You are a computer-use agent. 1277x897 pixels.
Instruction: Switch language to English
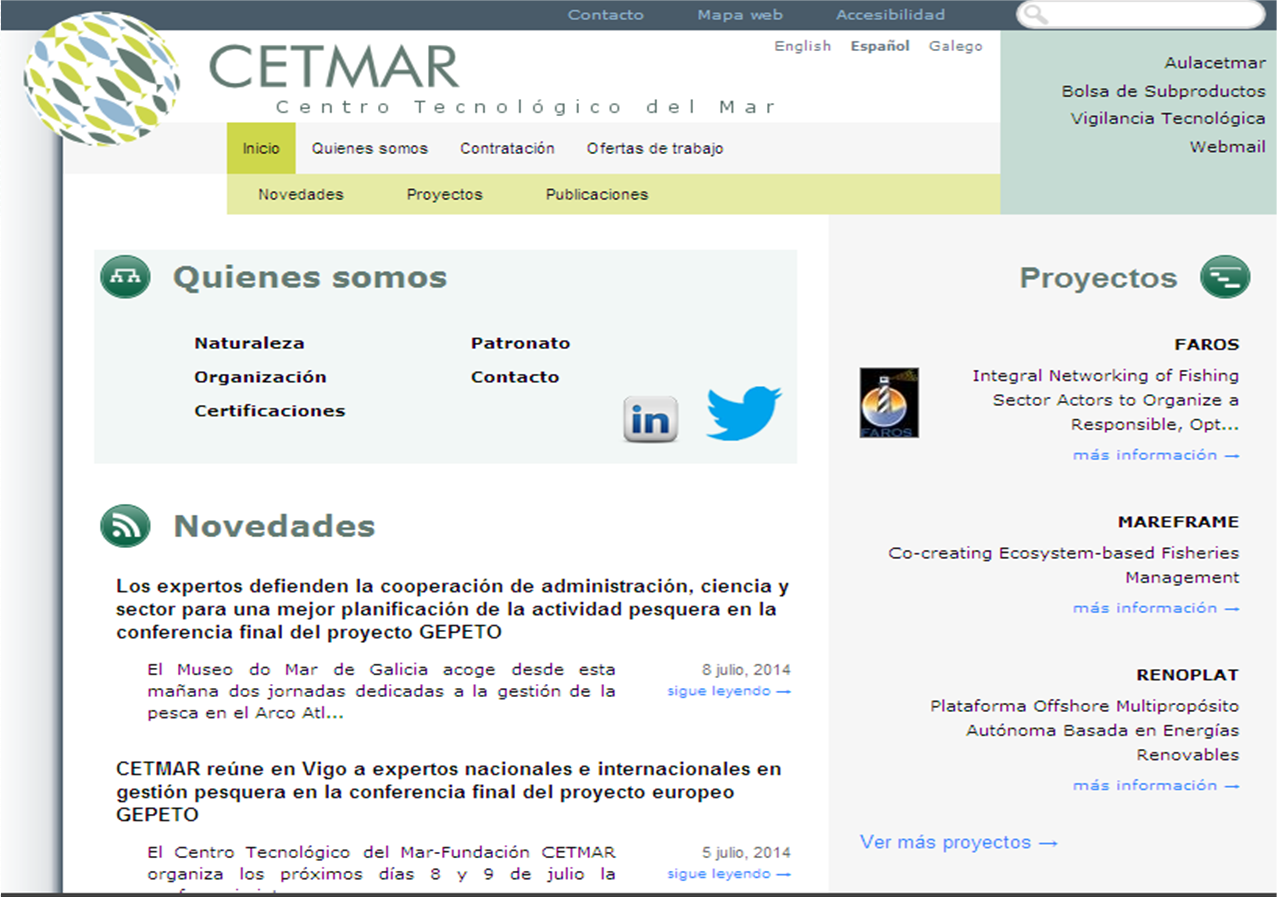pyautogui.click(x=802, y=46)
